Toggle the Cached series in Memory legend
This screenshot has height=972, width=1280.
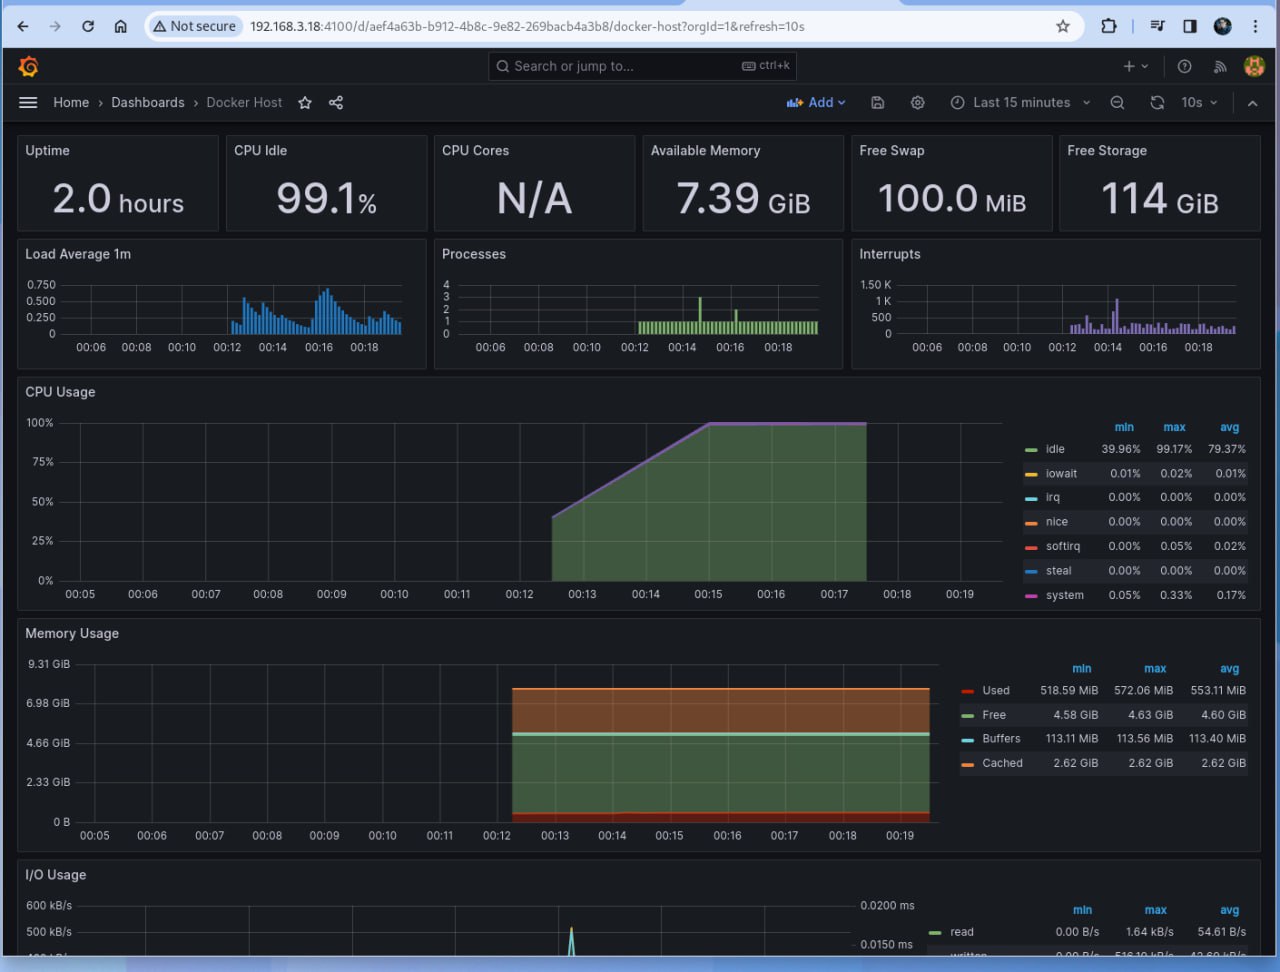click(1002, 763)
